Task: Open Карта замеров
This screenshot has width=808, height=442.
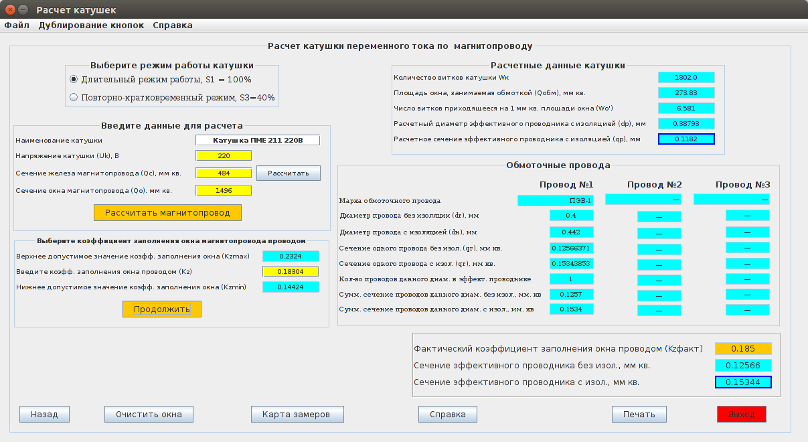Action: [296, 414]
